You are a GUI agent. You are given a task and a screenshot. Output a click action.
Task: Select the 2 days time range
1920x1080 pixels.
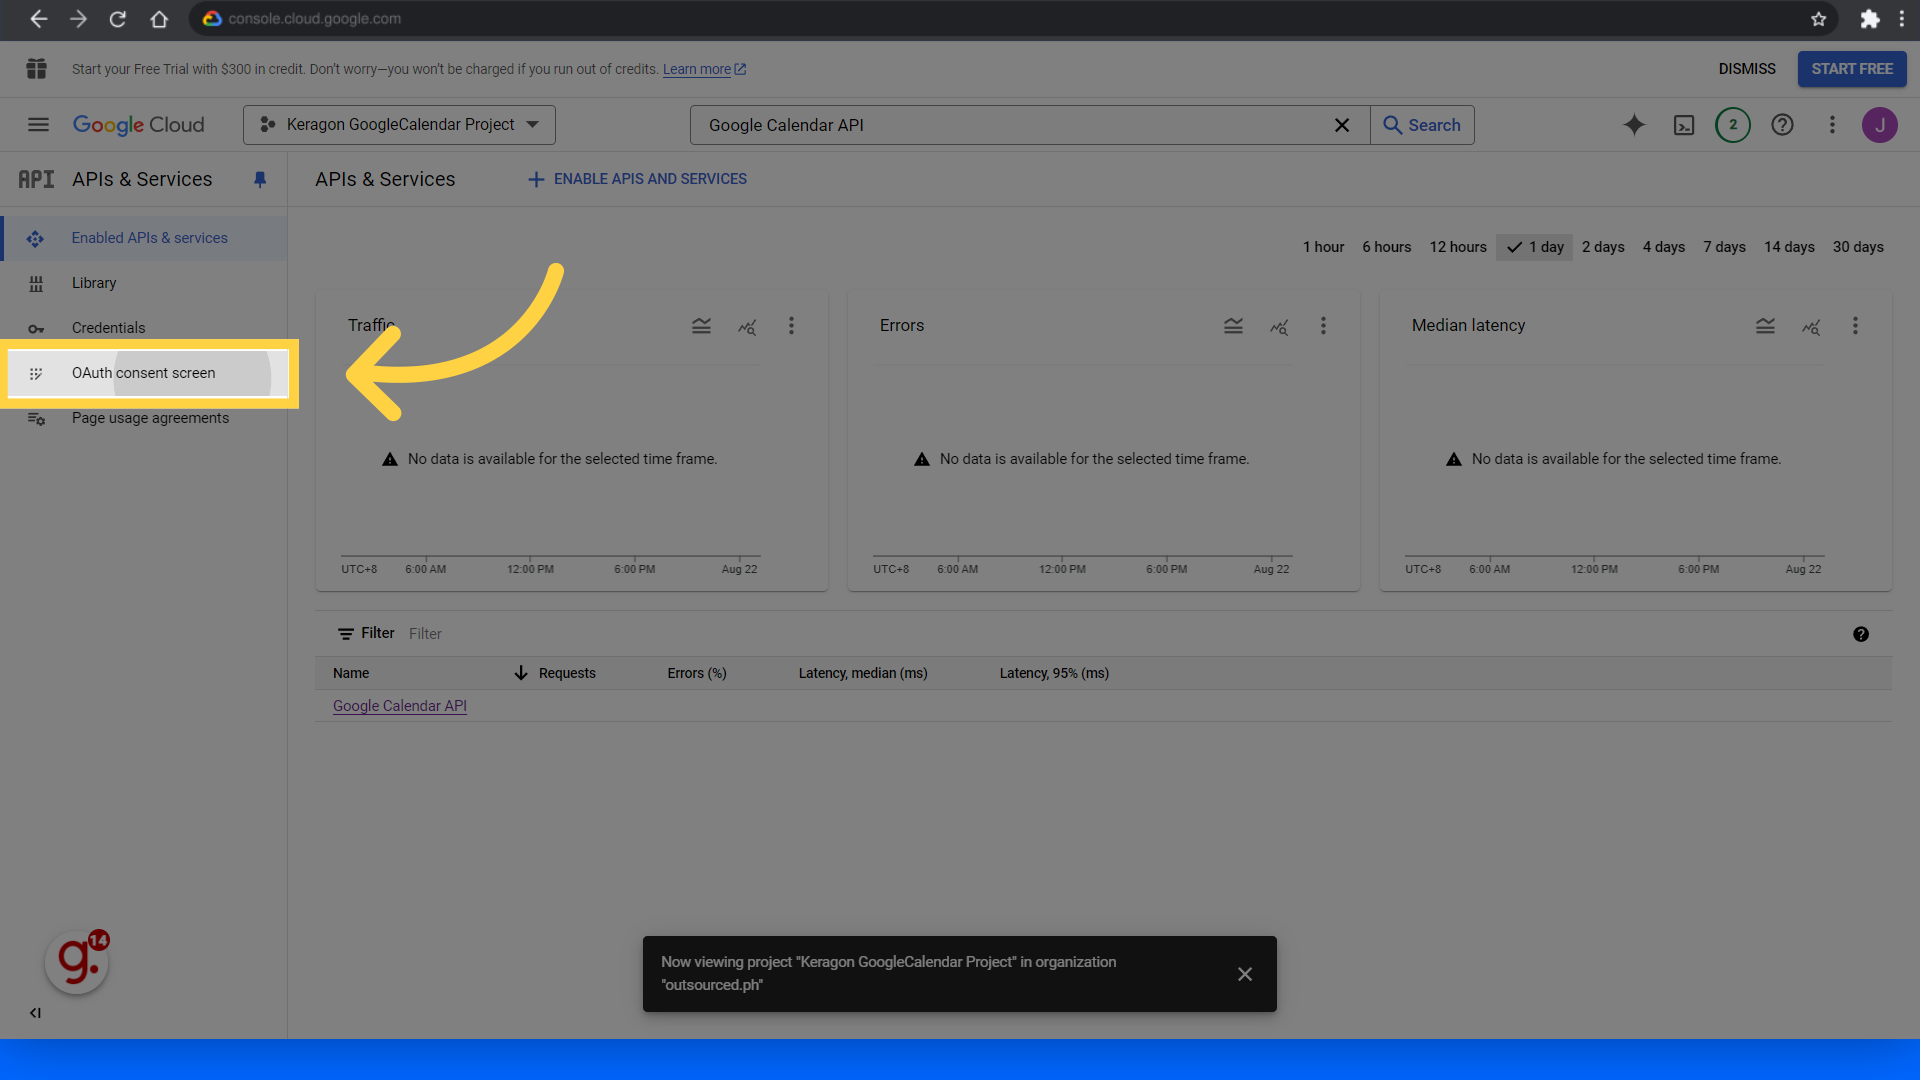coord(1603,247)
